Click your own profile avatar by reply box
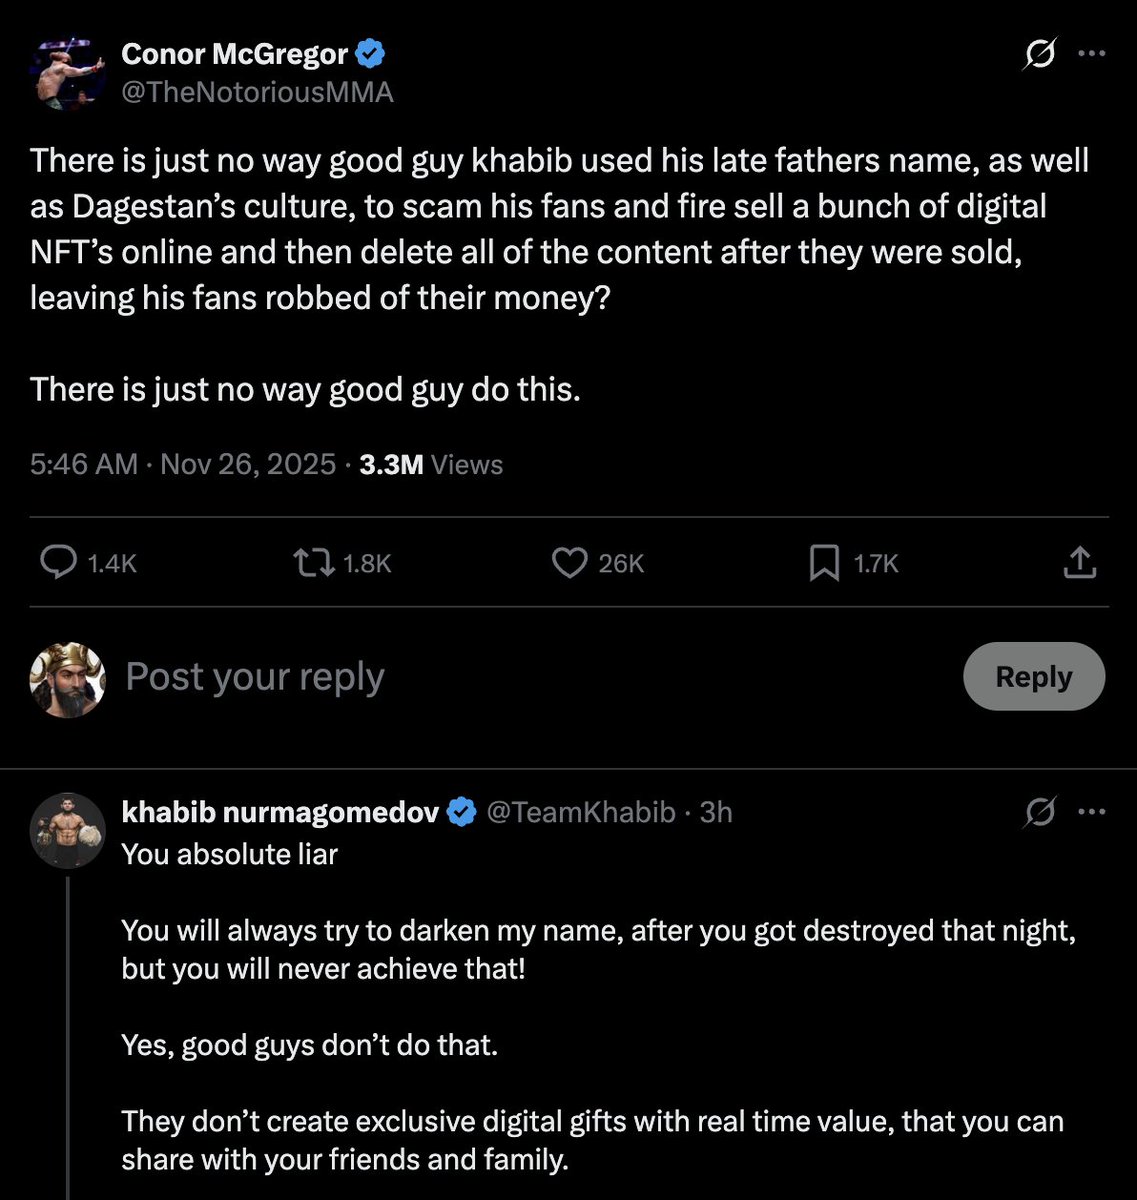1137x1200 pixels. click(68, 679)
